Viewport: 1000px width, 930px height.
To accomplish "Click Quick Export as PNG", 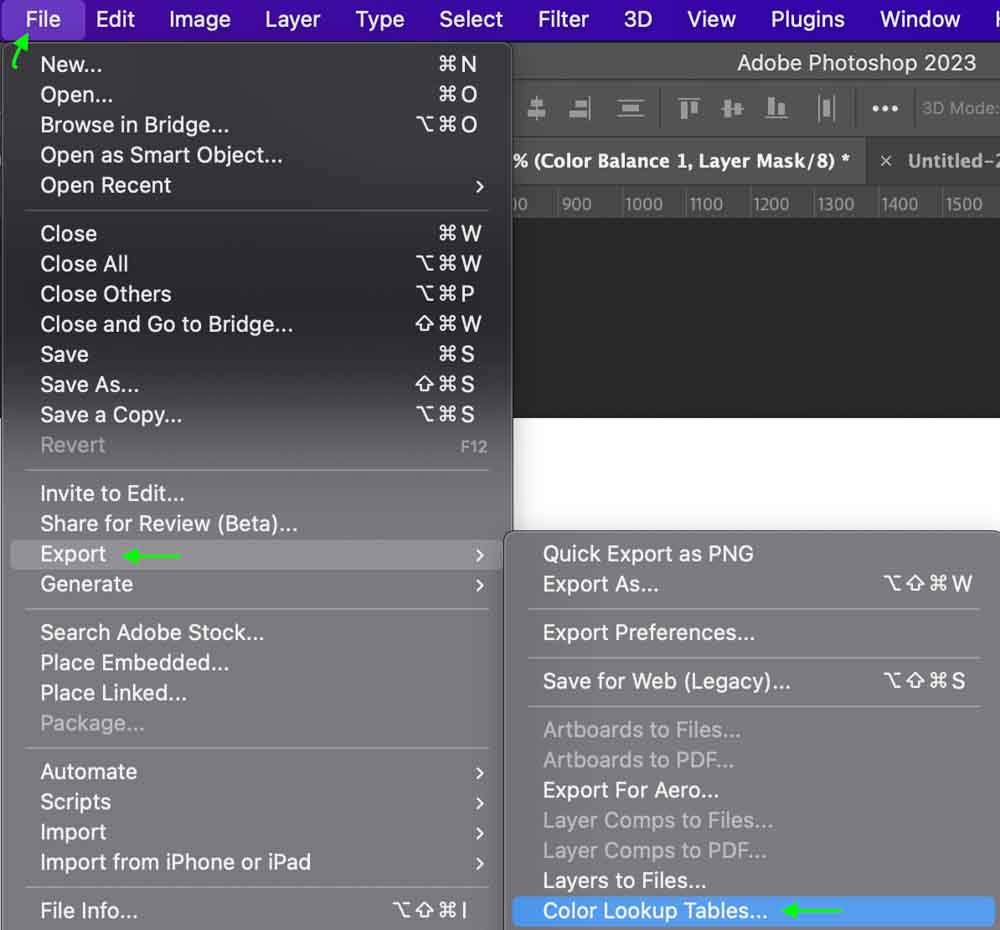I will [x=648, y=554].
